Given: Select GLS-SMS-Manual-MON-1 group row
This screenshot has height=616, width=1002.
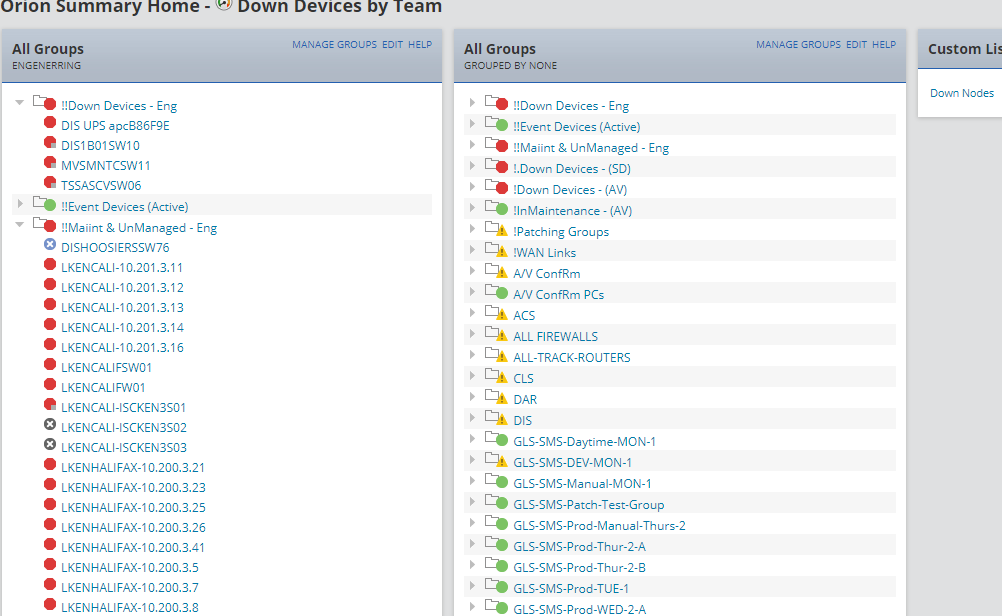Looking at the screenshot, I should click(680, 484).
